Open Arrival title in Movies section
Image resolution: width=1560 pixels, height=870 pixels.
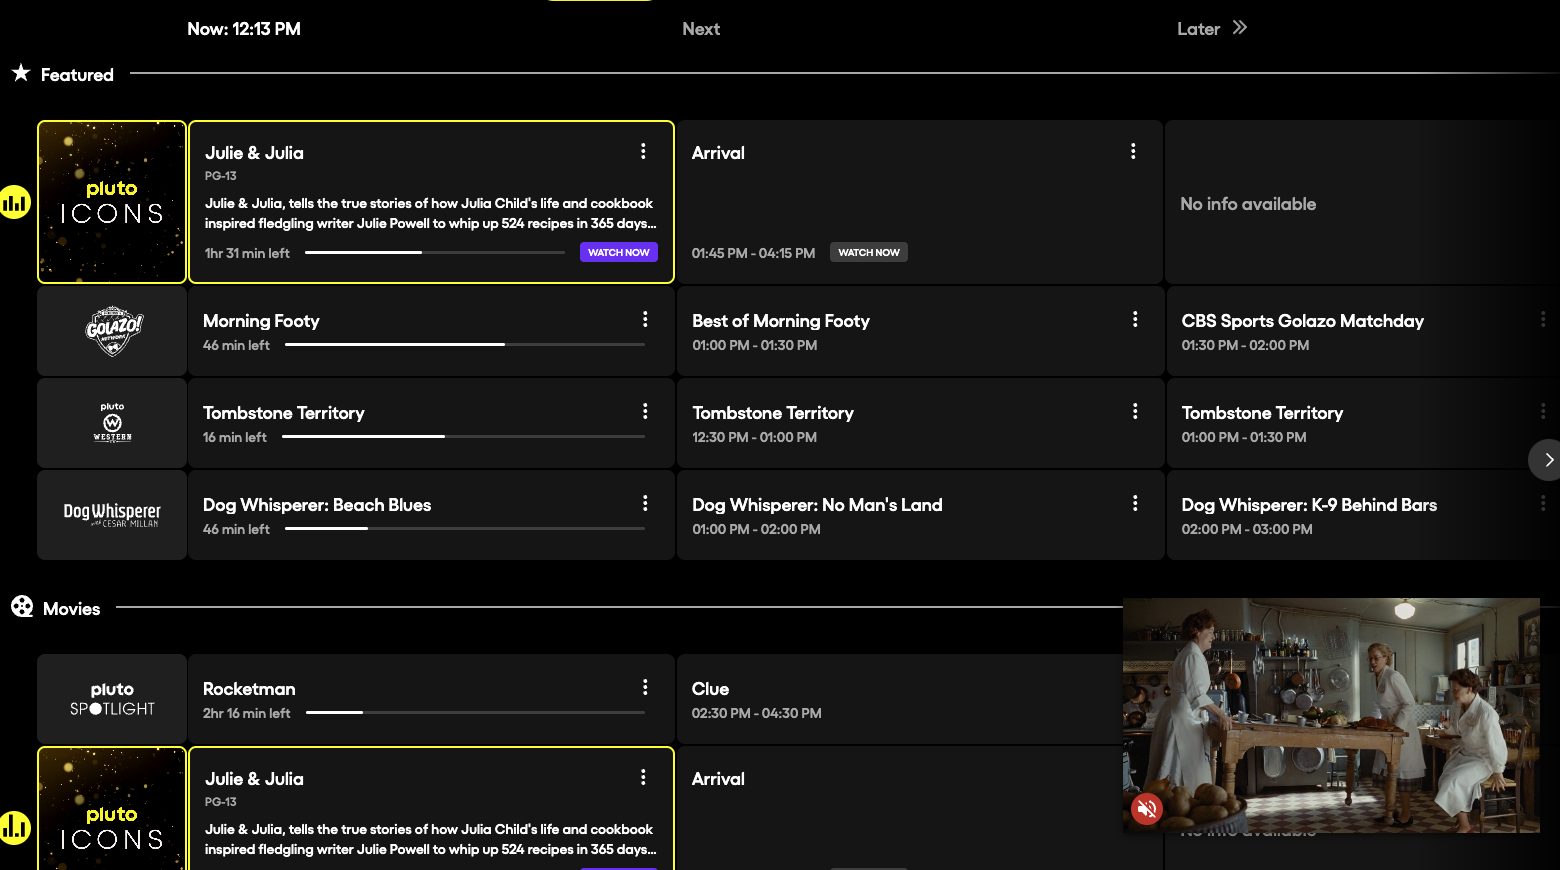pyautogui.click(x=718, y=779)
